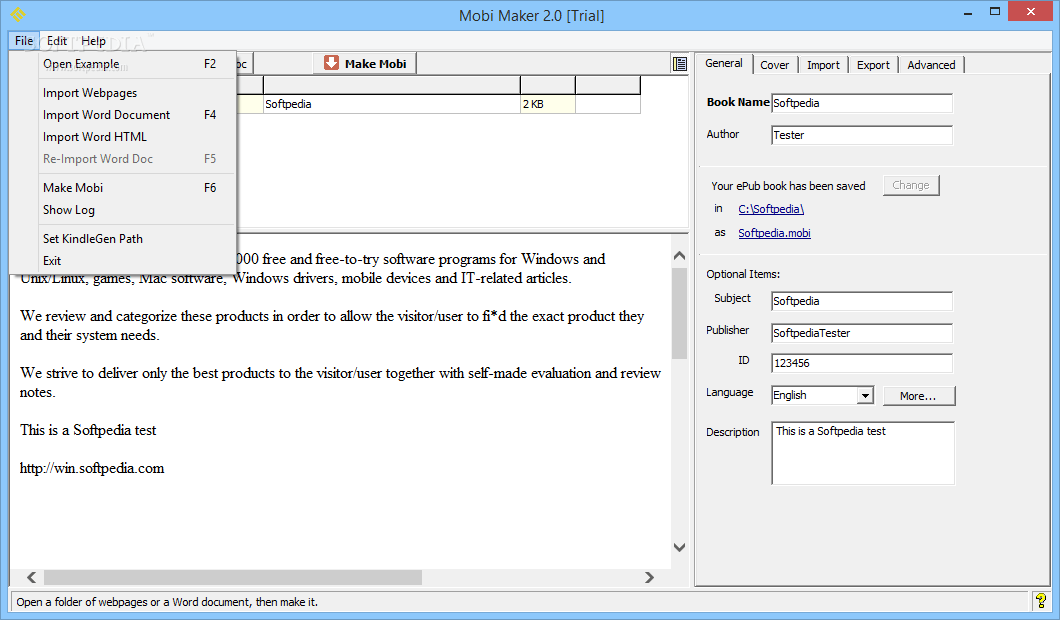
Task: Click the More... language button
Action: click(919, 396)
